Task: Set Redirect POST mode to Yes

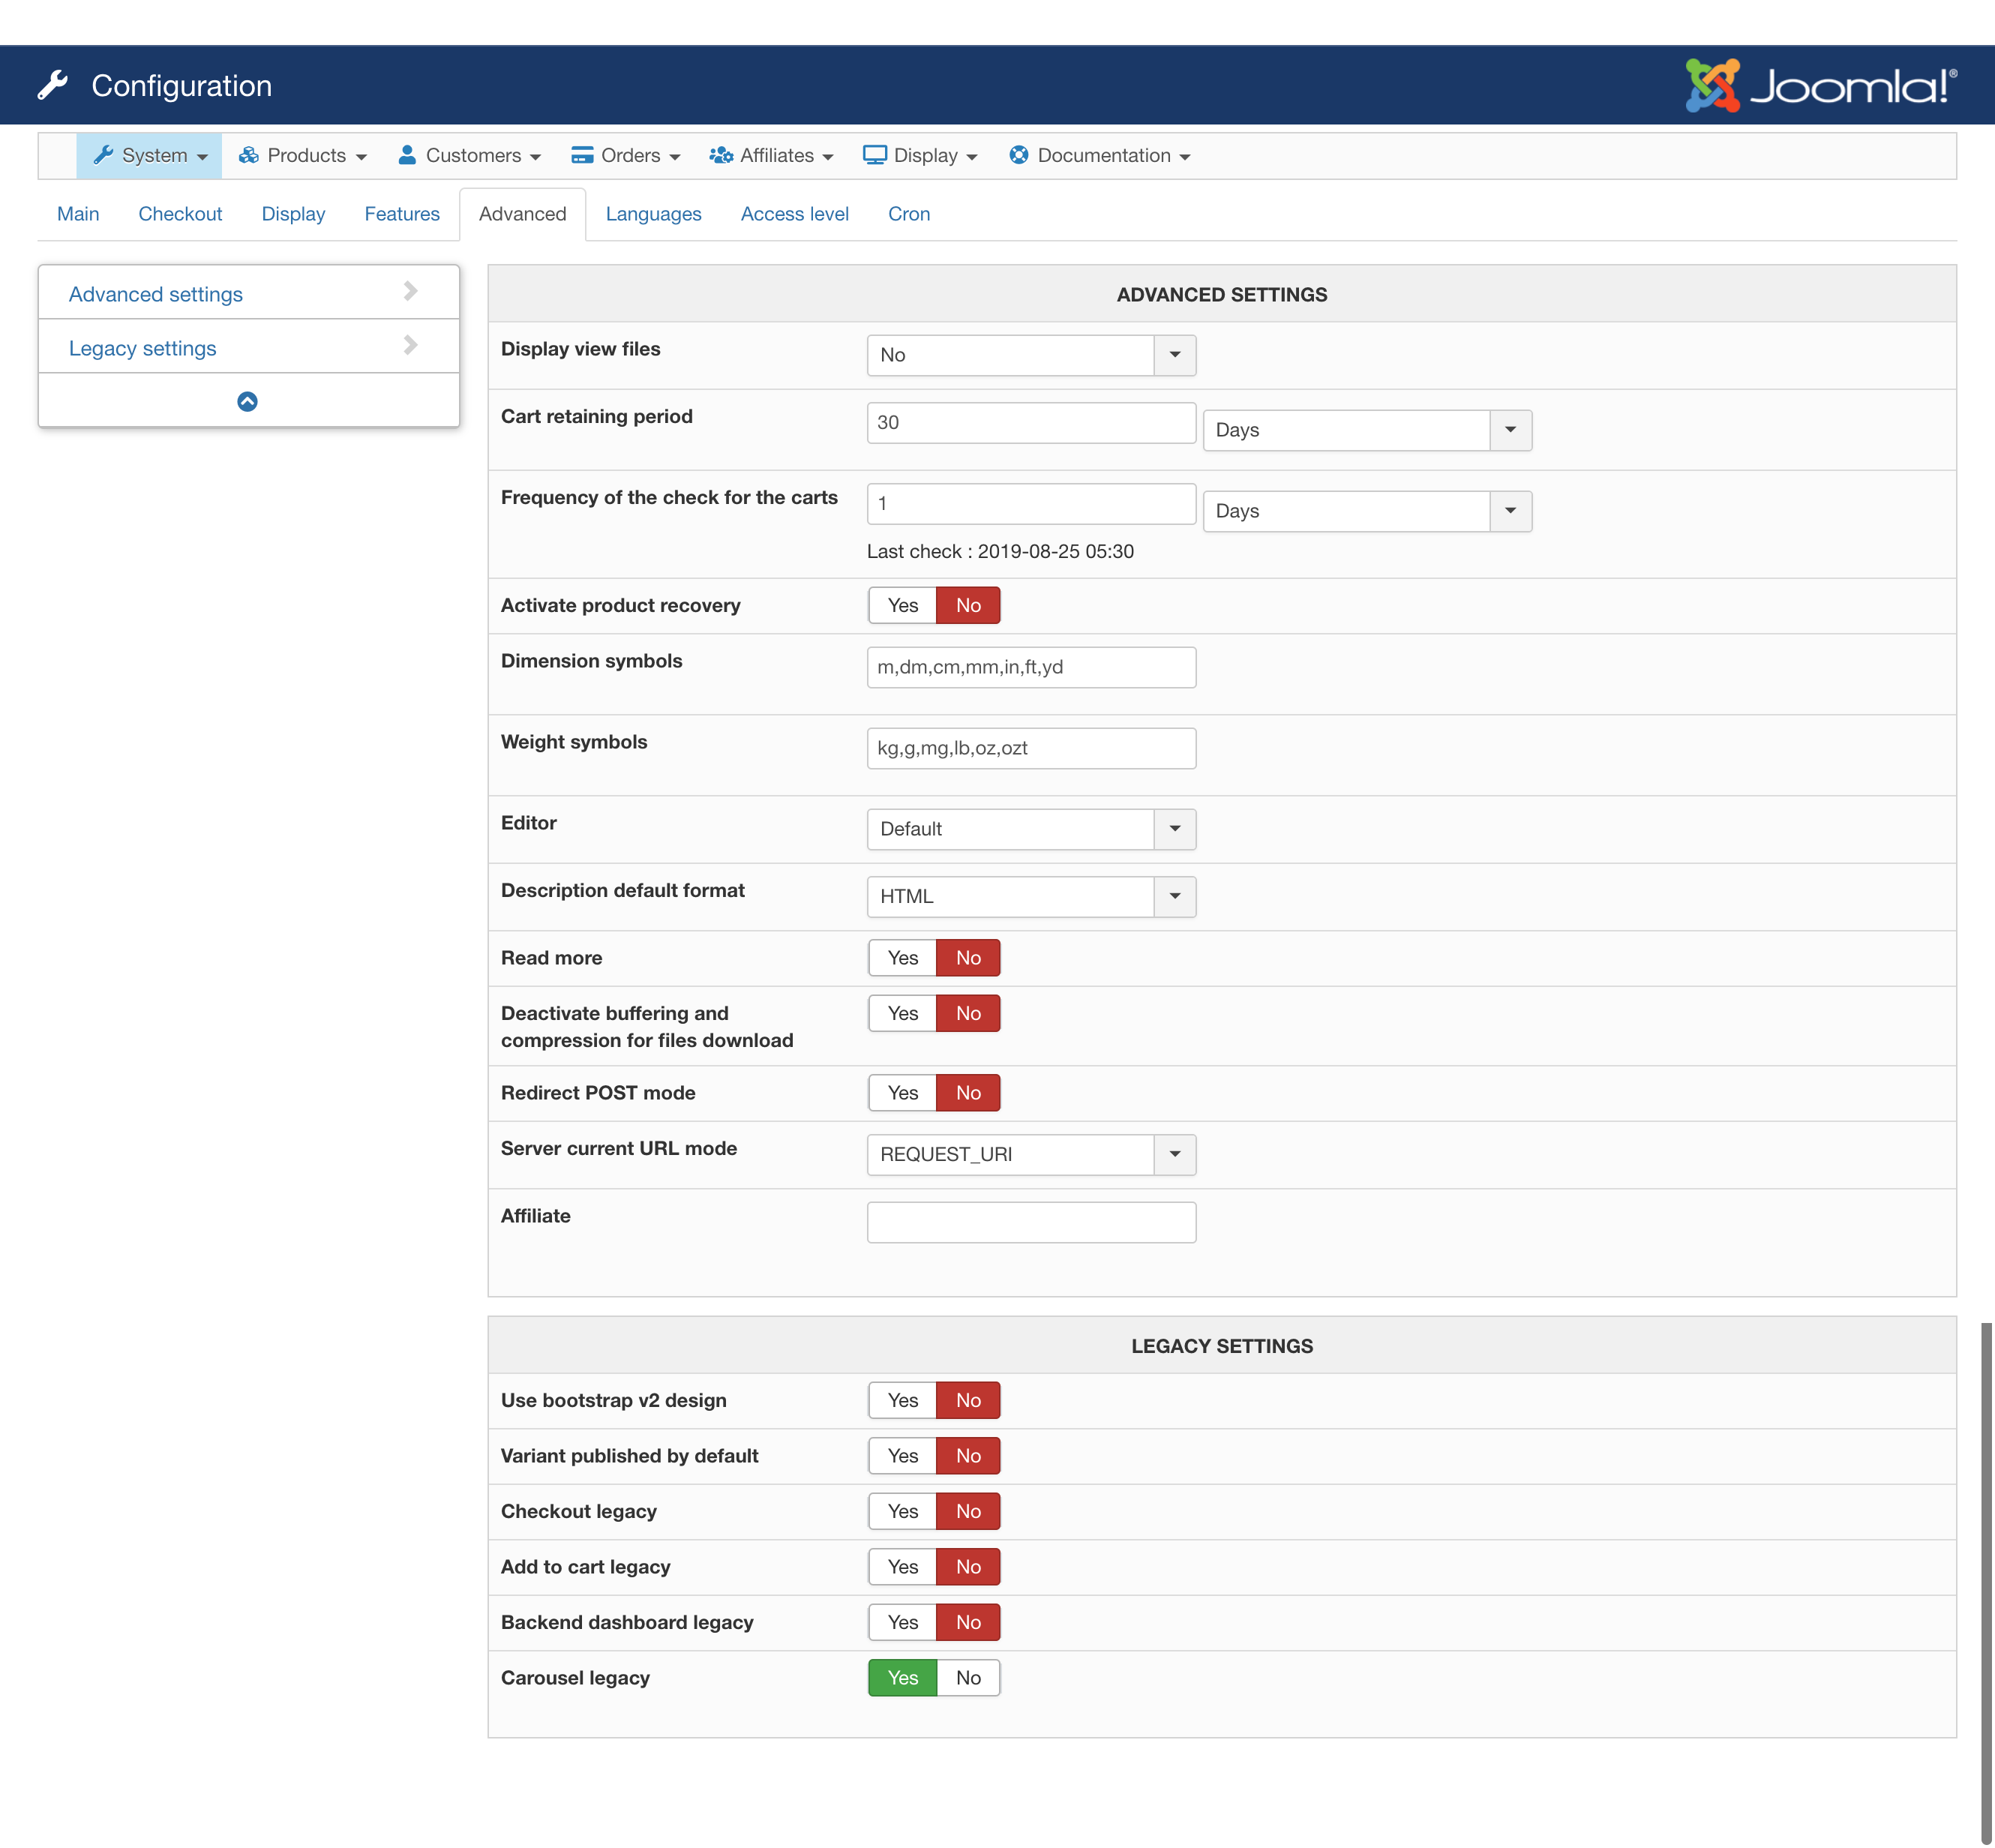Action: (x=902, y=1093)
